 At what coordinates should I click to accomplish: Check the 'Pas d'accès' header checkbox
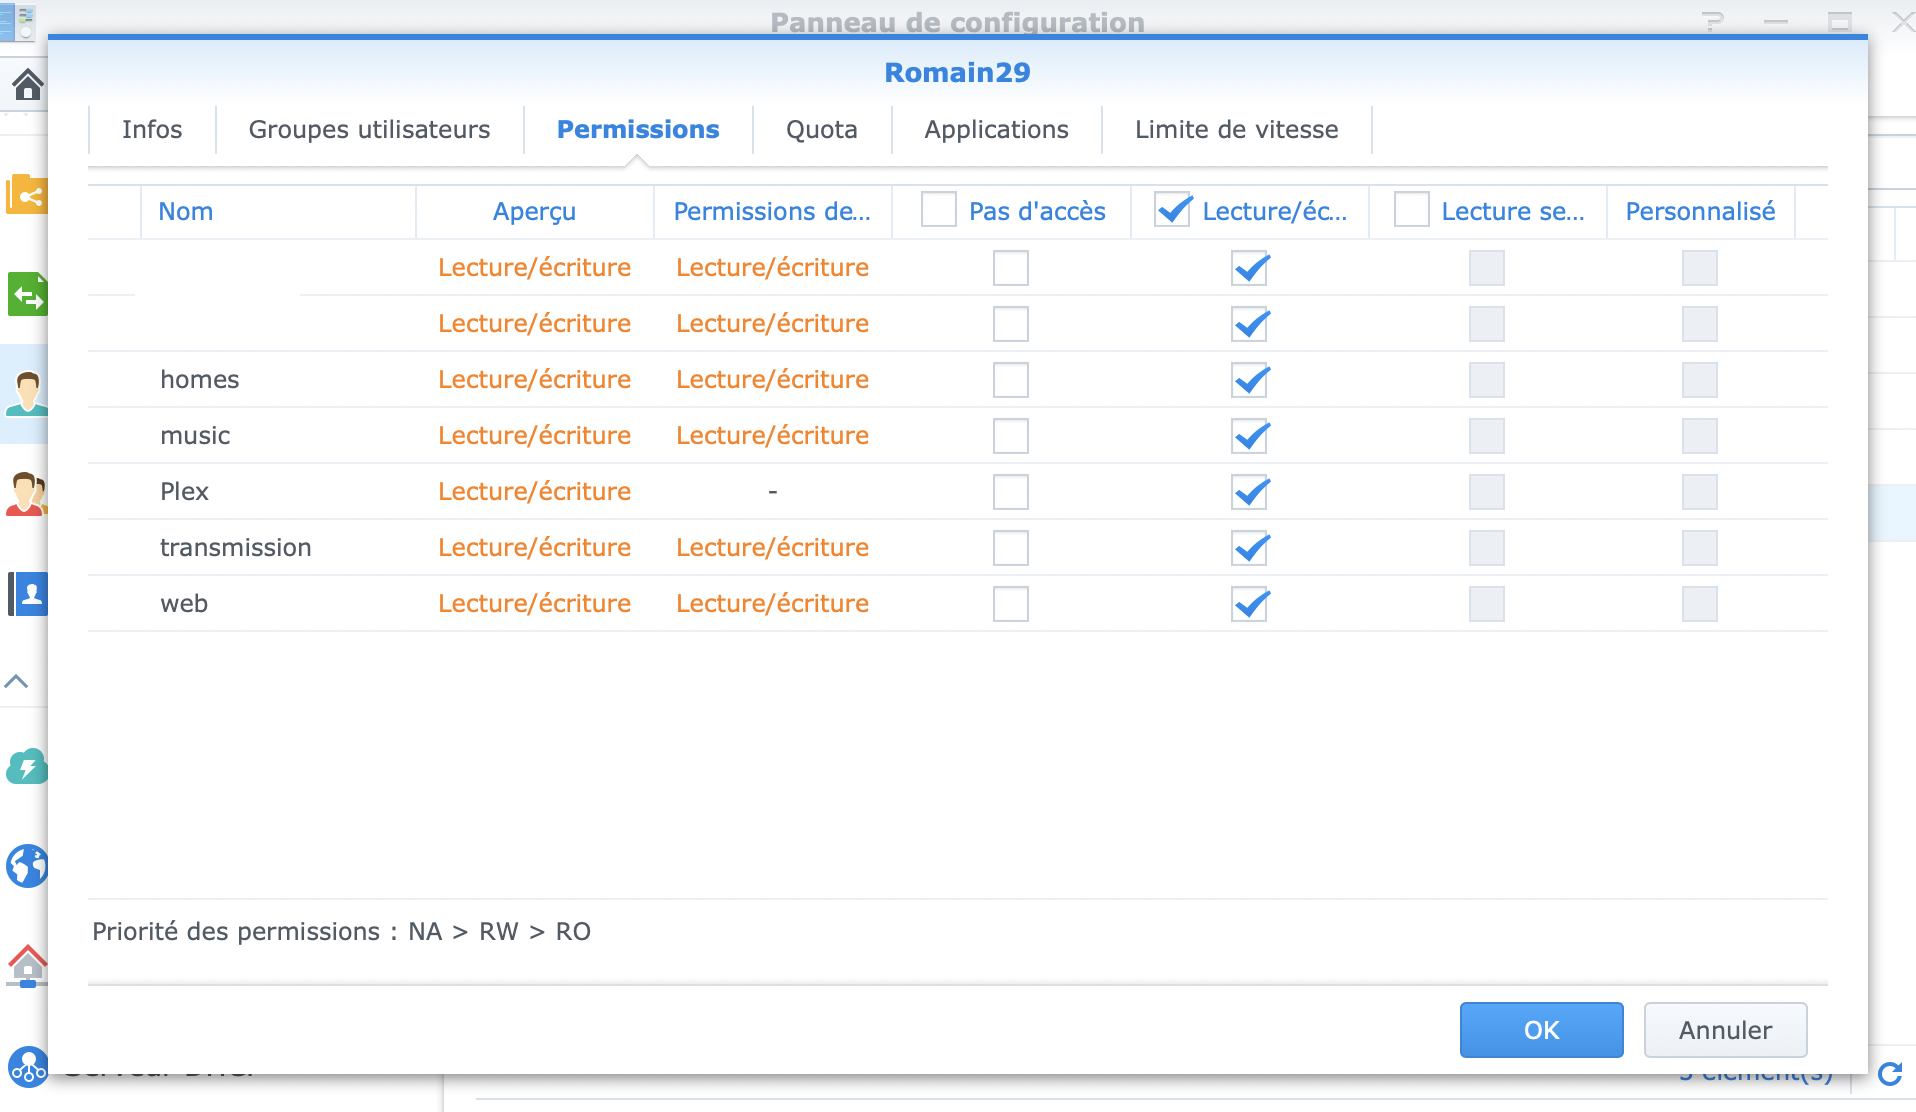(x=939, y=210)
